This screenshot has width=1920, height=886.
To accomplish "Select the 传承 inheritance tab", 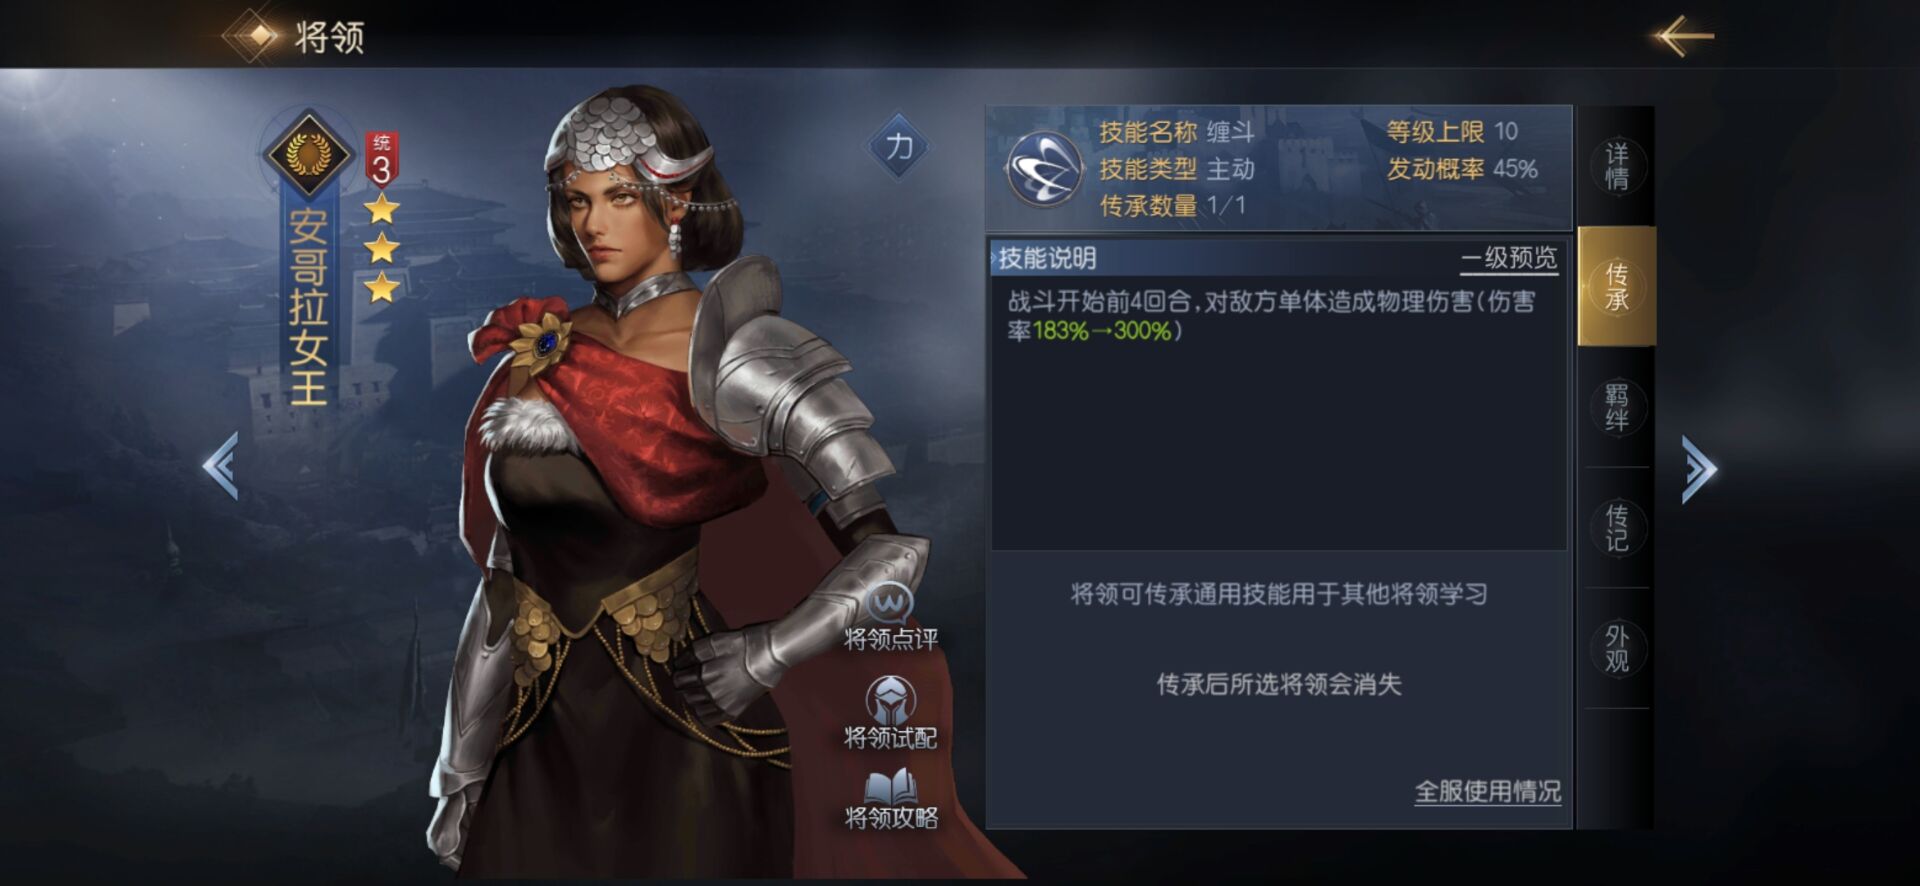I will (x=1616, y=287).
